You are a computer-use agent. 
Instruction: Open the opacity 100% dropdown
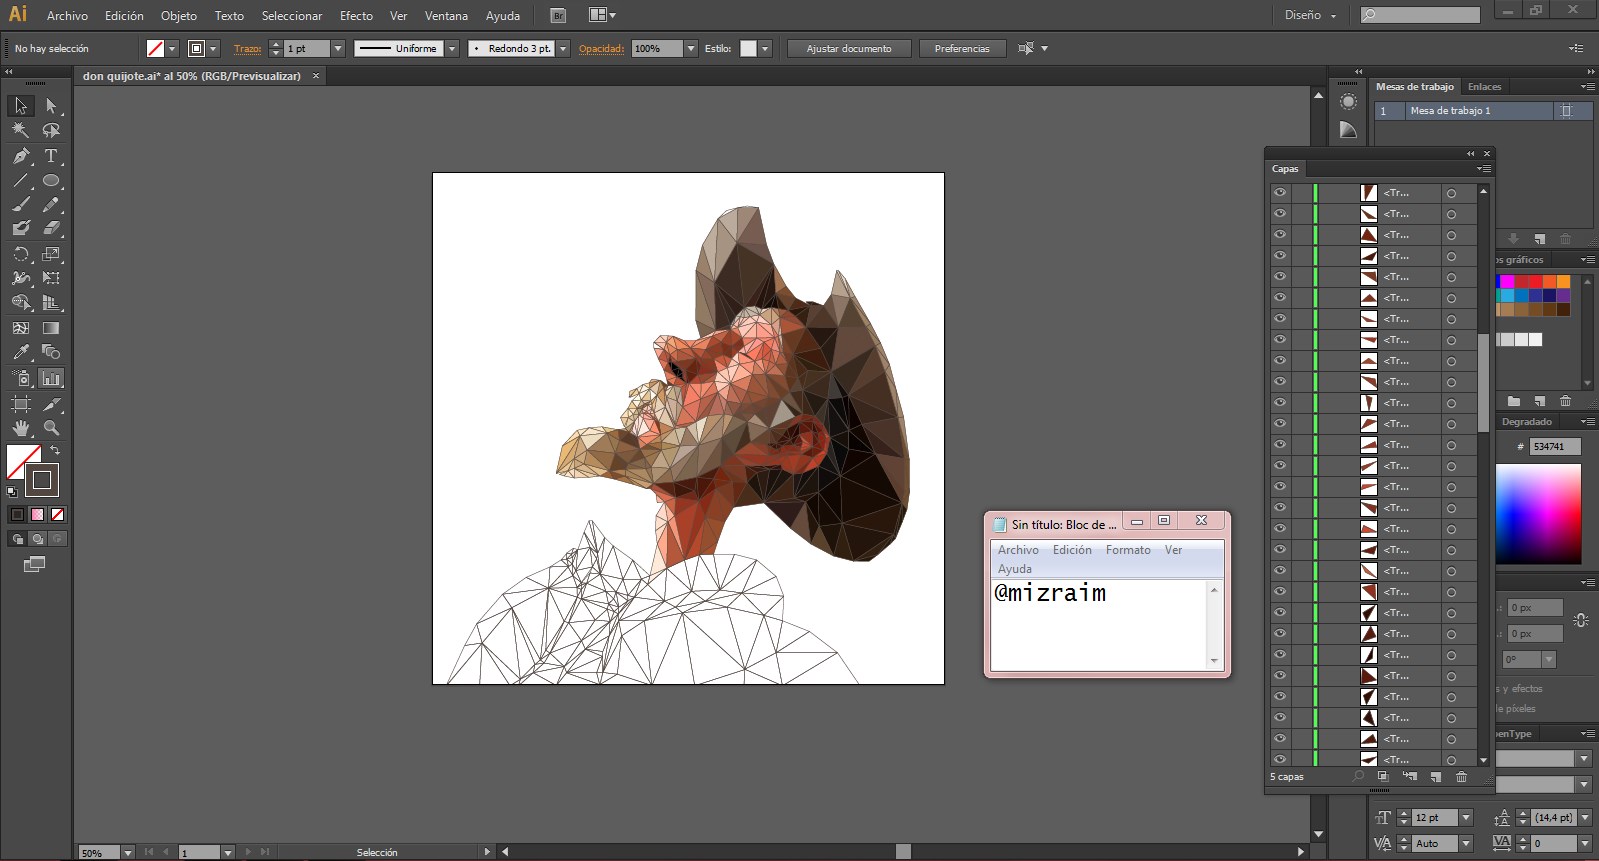[690, 49]
